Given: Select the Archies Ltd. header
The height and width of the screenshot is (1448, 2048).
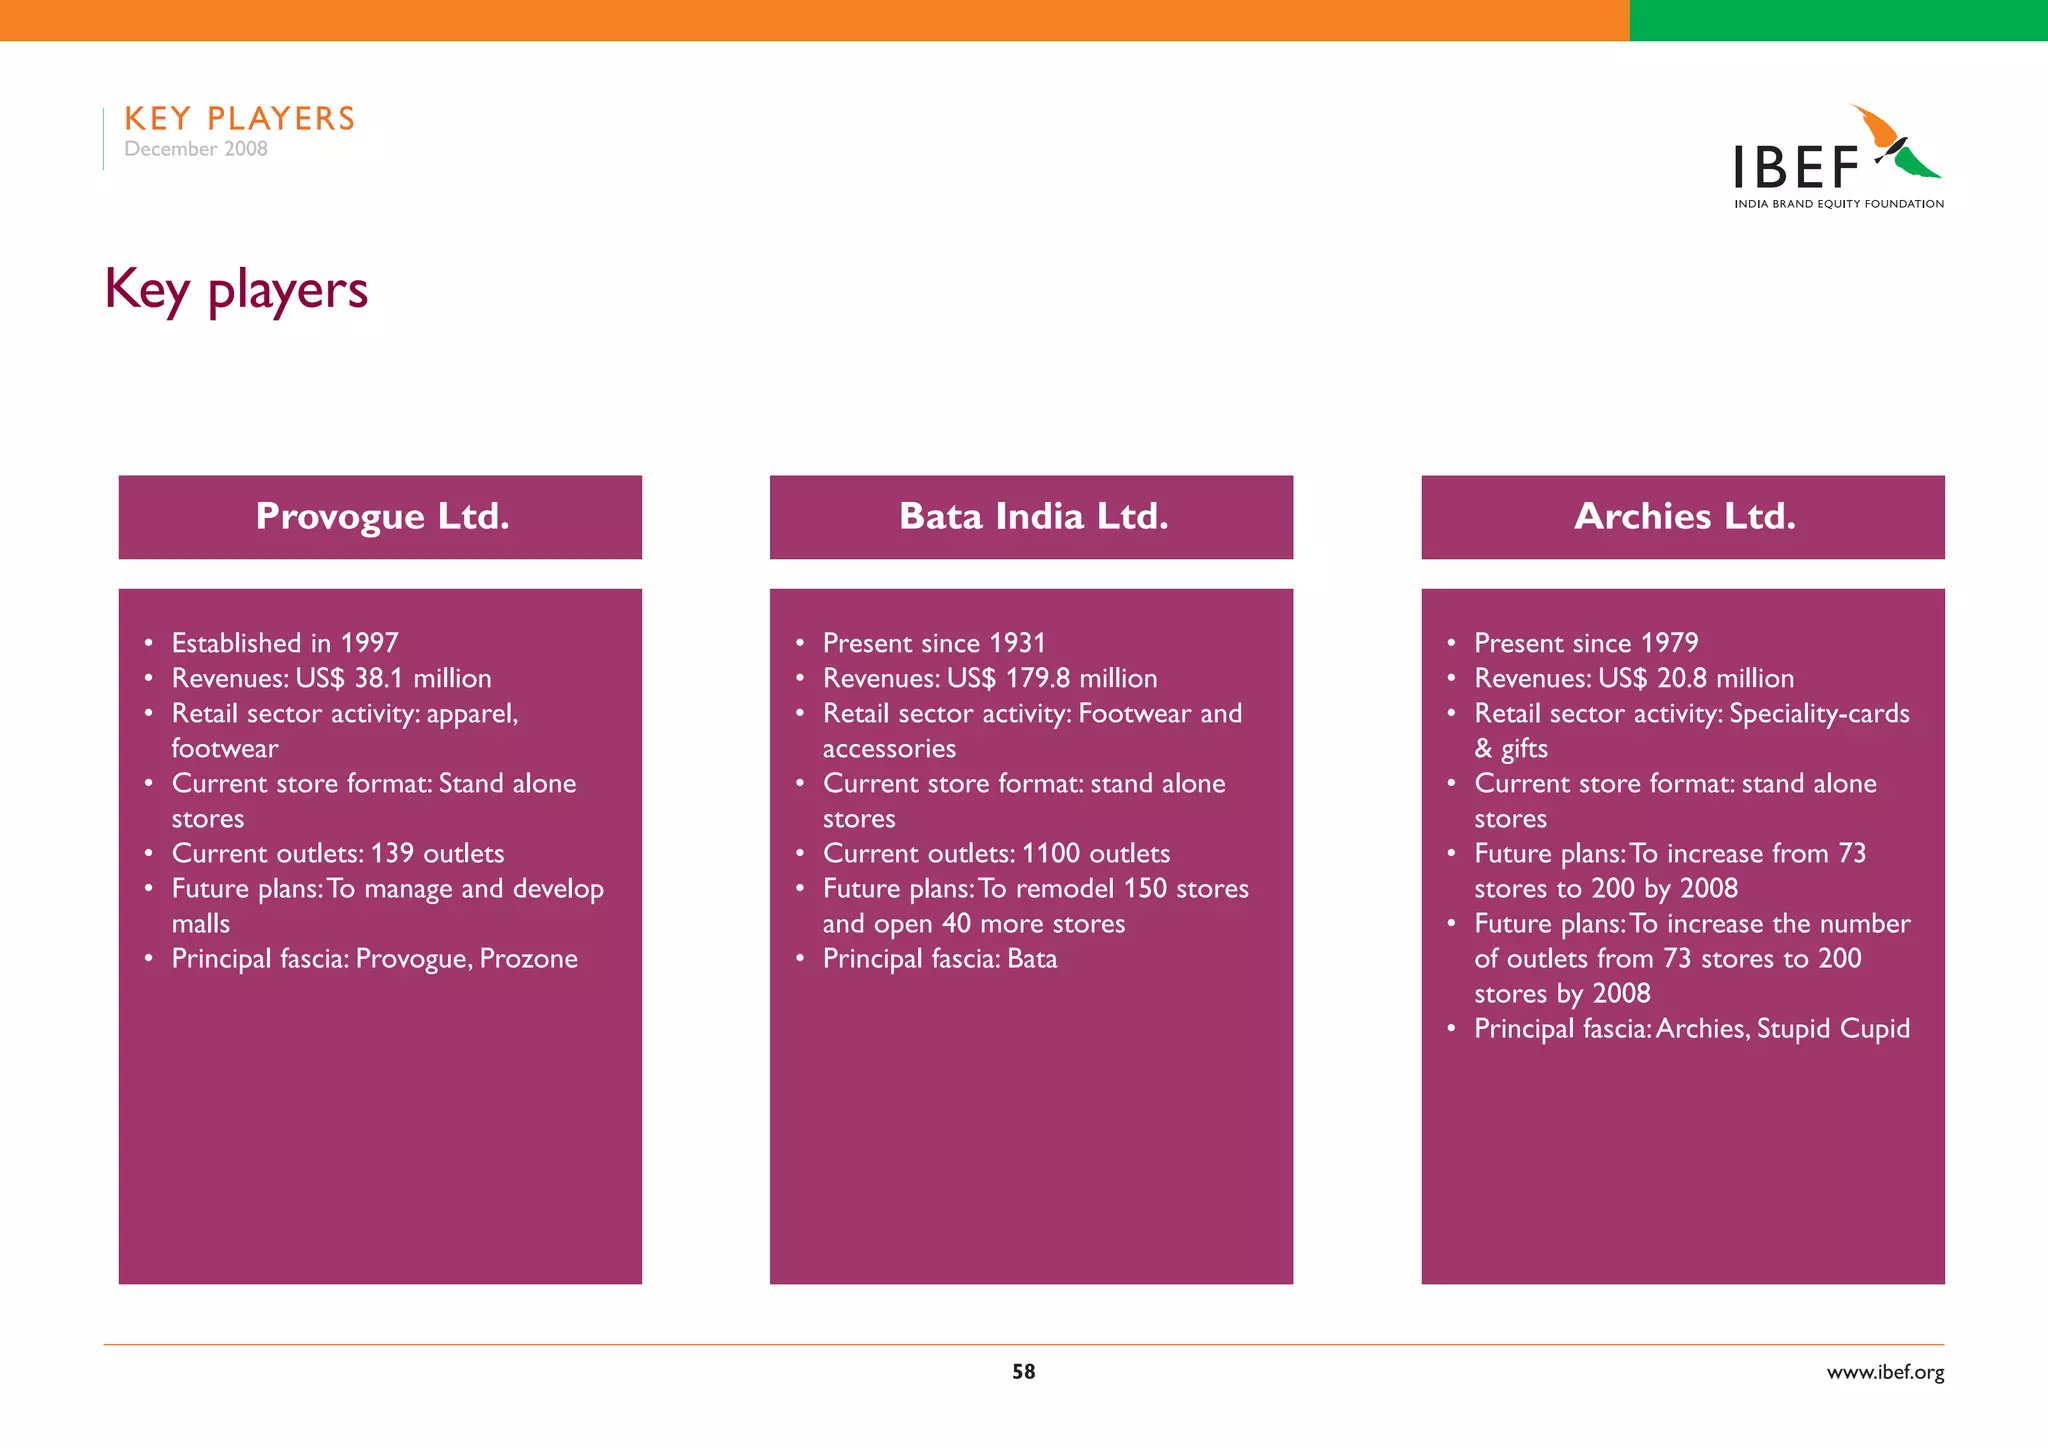Looking at the screenshot, I should [1683, 517].
